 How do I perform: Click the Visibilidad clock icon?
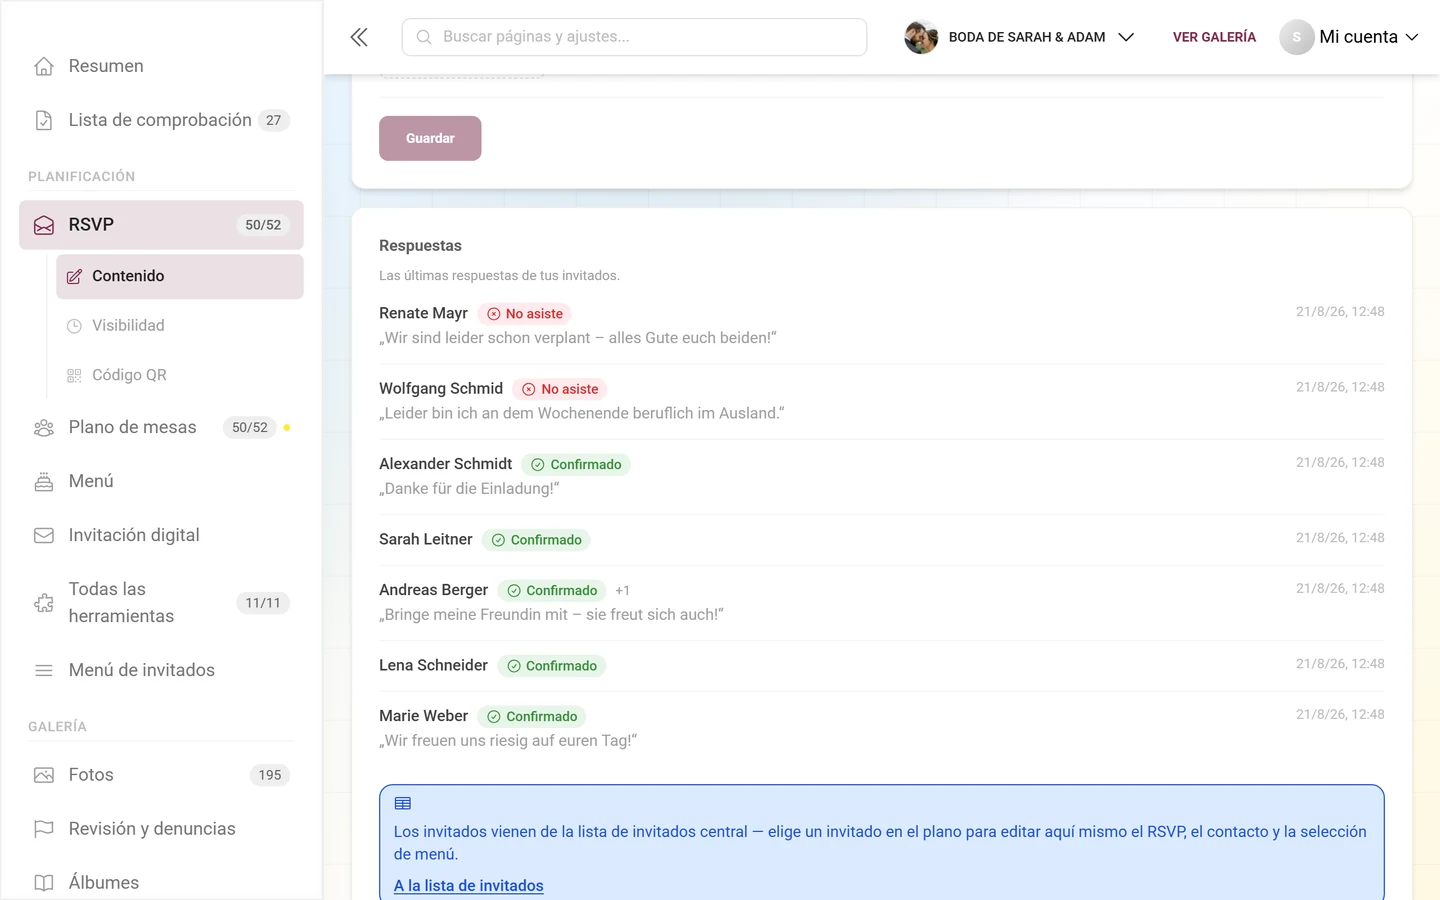click(x=74, y=326)
